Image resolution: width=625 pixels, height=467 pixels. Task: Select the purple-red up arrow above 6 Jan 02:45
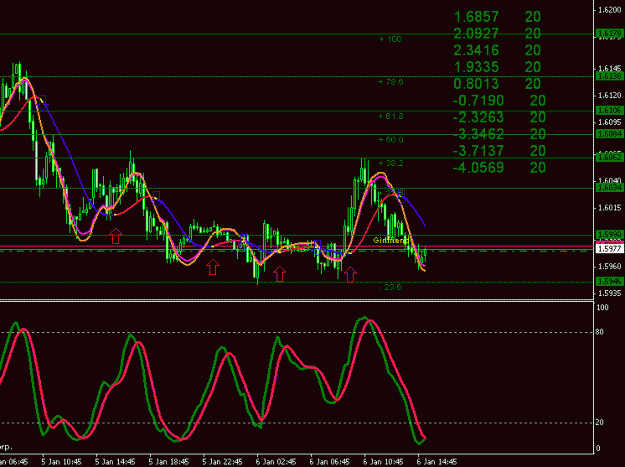(x=280, y=274)
